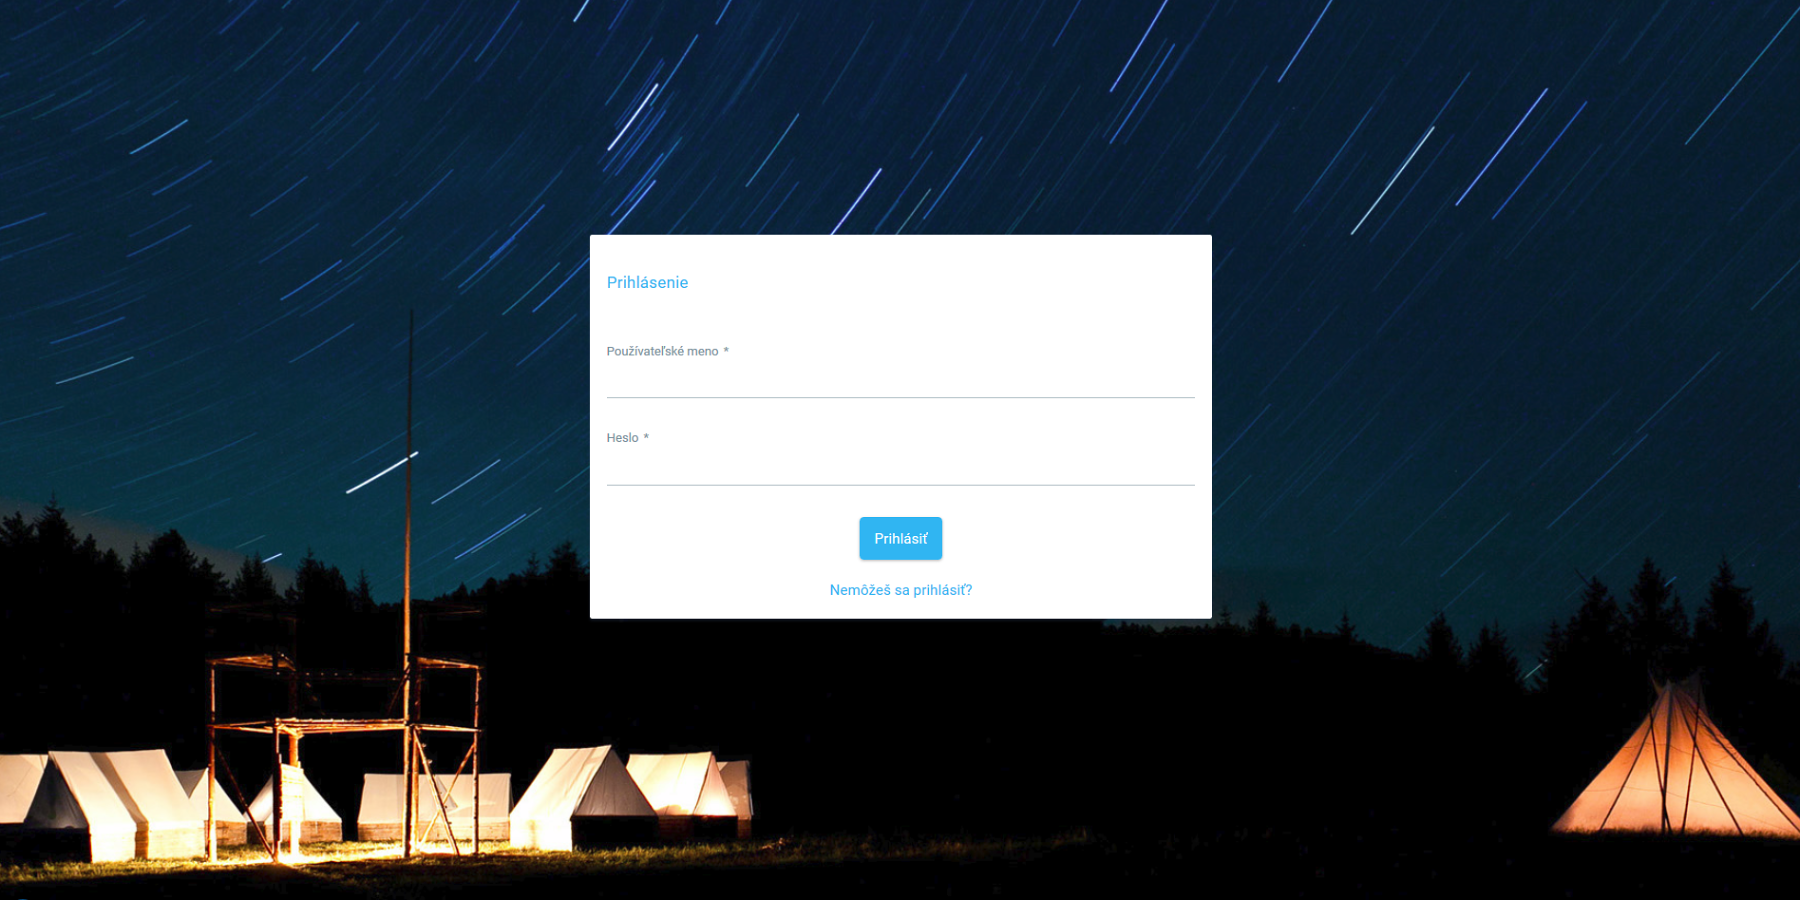The width and height of the screenshot is (1800, 900).
Task: Click the asterisk next to Heslo
Action: [x=646, y=437]
